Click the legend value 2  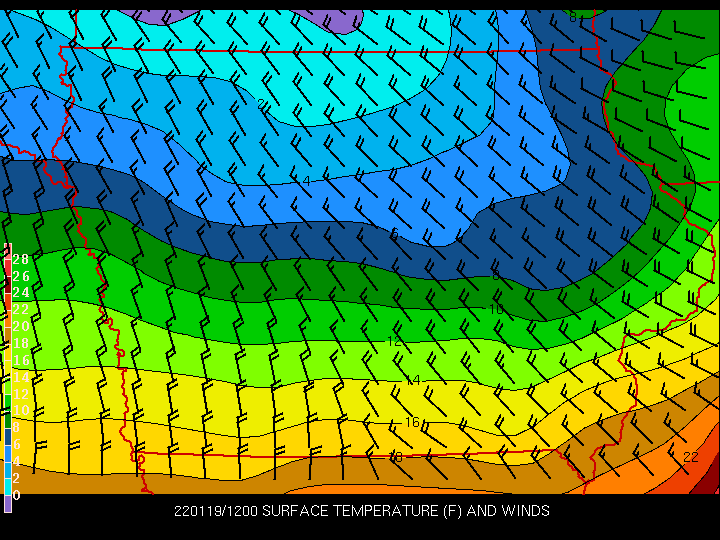click(x=16, y=478)
